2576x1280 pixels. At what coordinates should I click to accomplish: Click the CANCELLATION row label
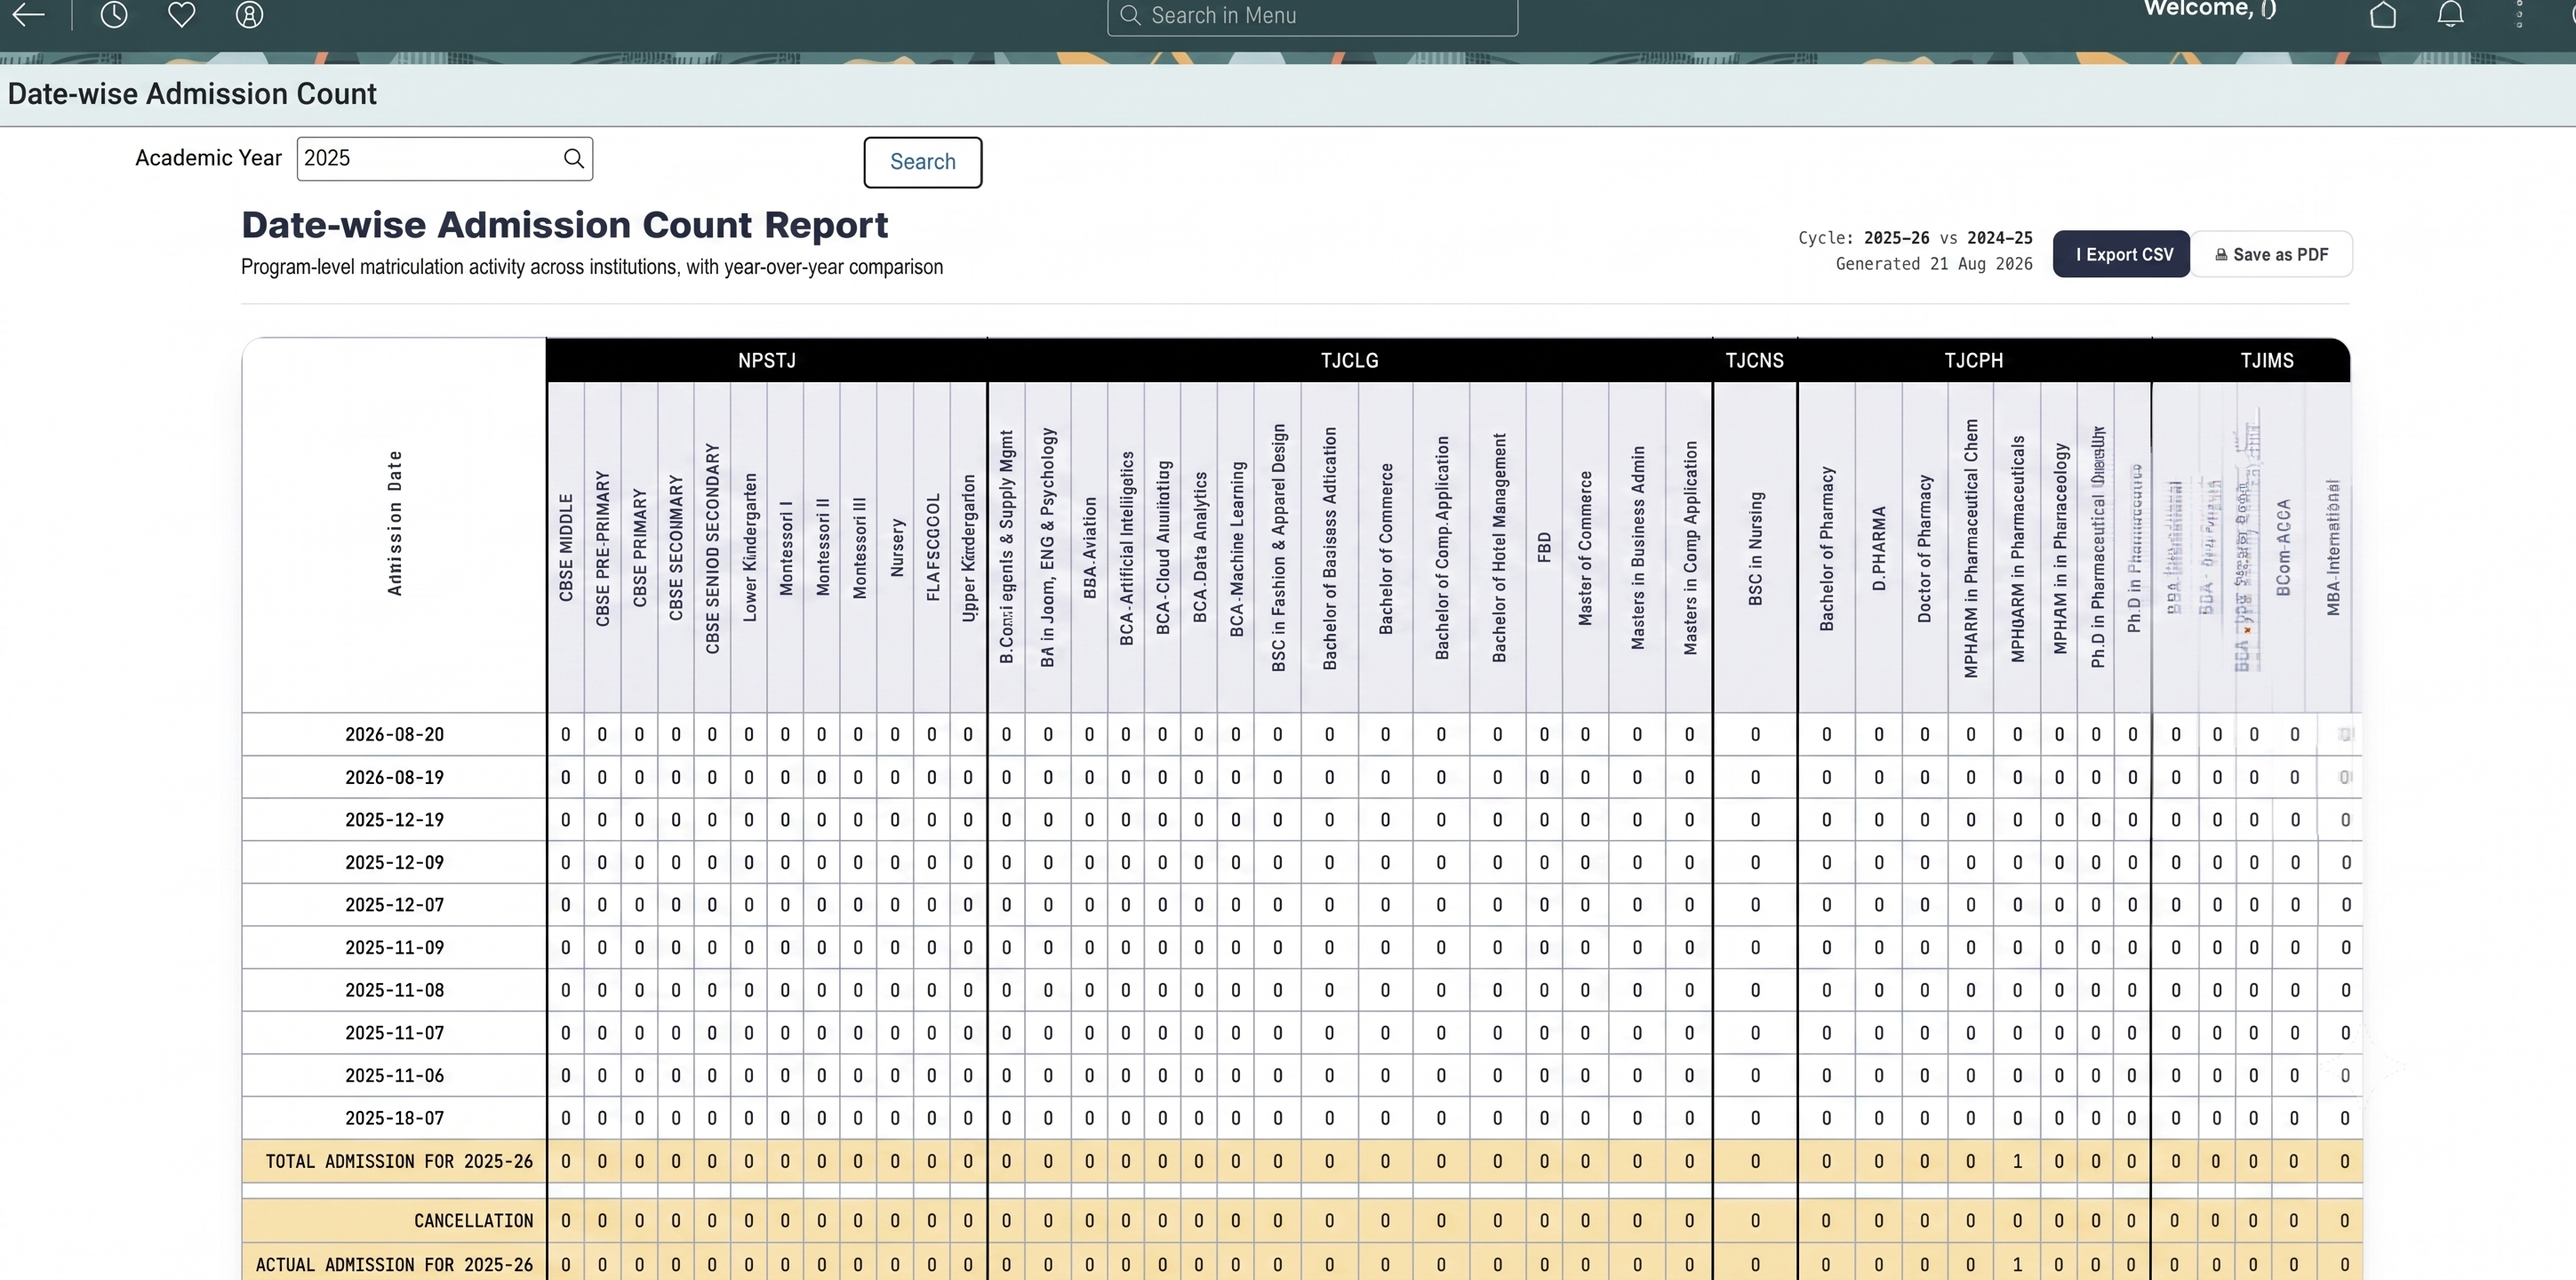click(473, 1221)
